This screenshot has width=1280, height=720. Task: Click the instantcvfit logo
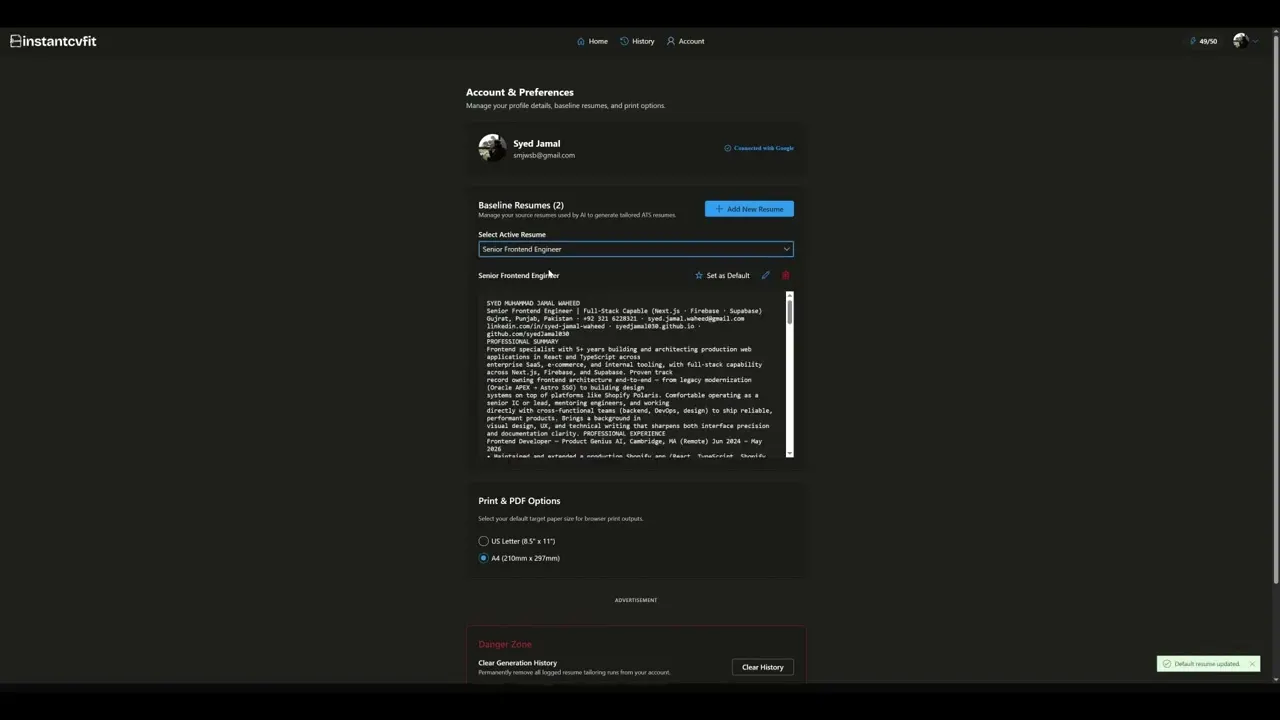53,41
